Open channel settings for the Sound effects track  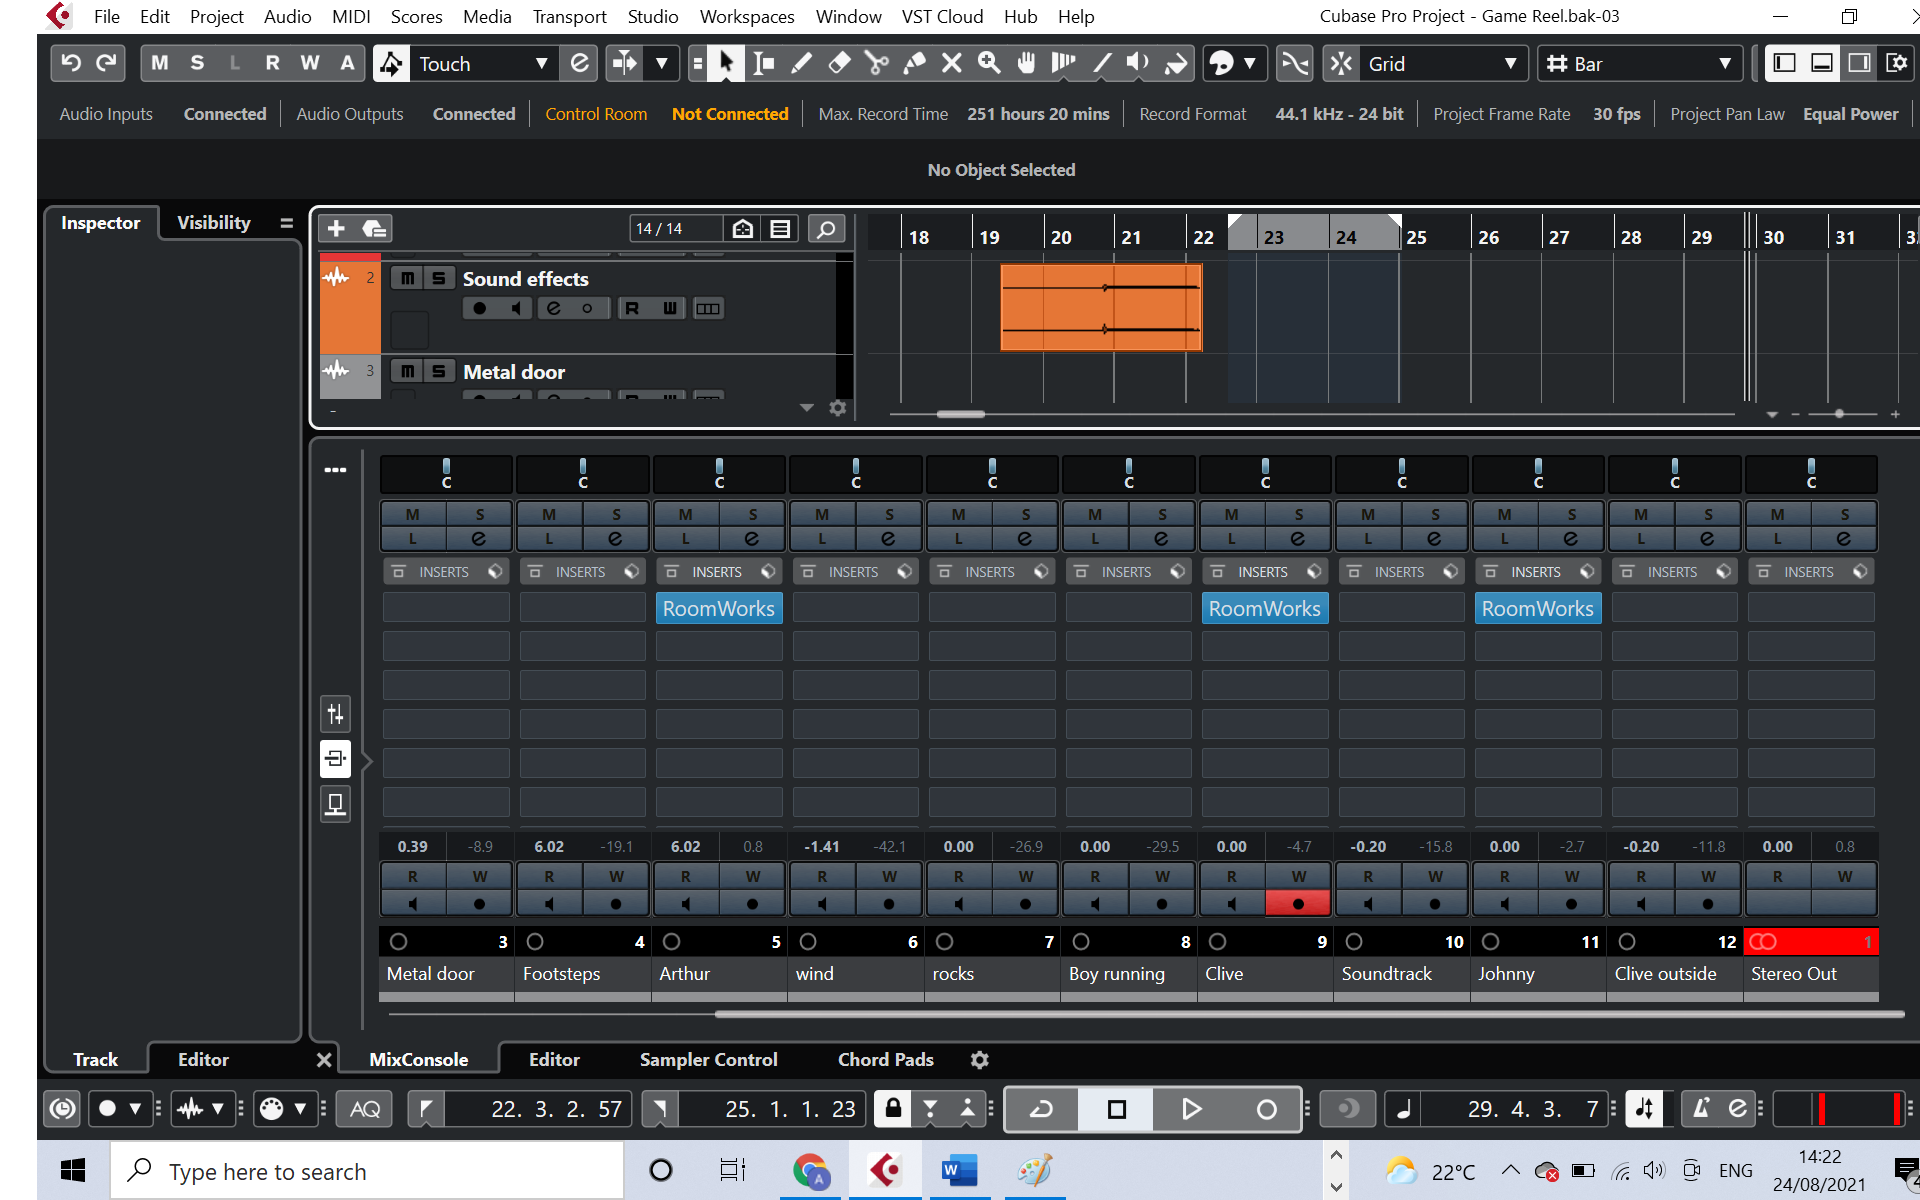point(552,308)
